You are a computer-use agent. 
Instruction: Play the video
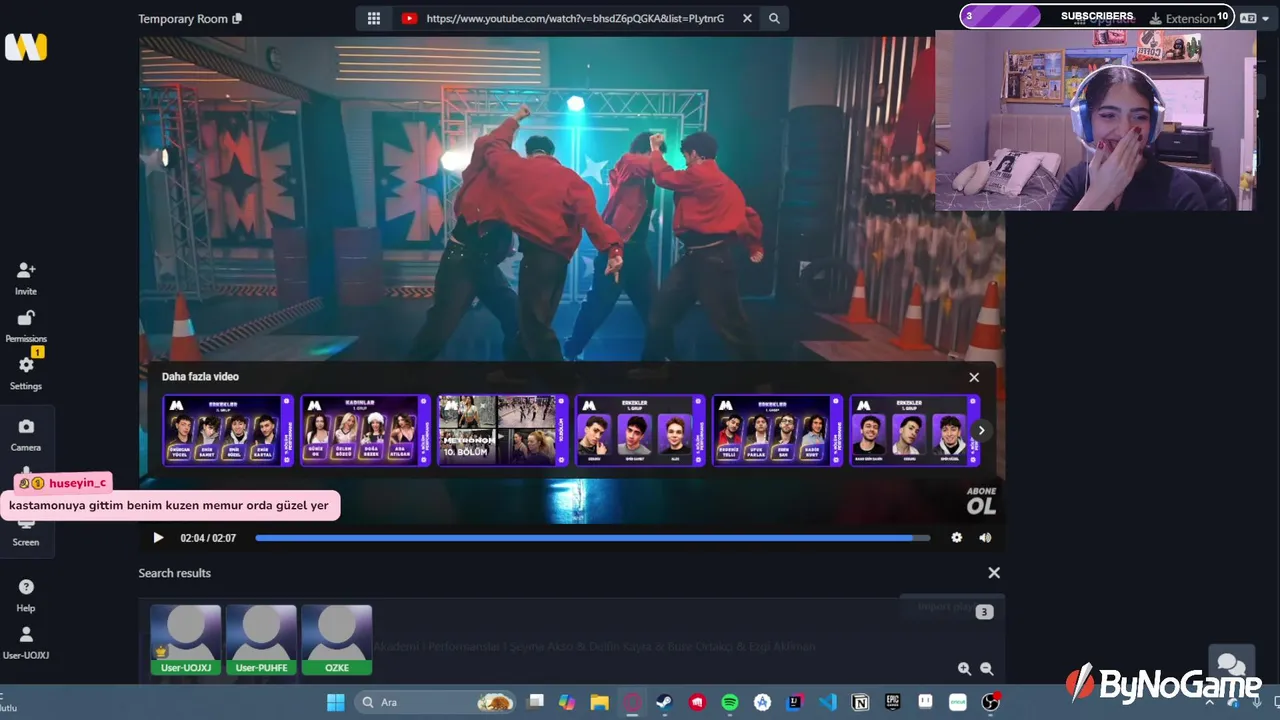tap(158, 538)
